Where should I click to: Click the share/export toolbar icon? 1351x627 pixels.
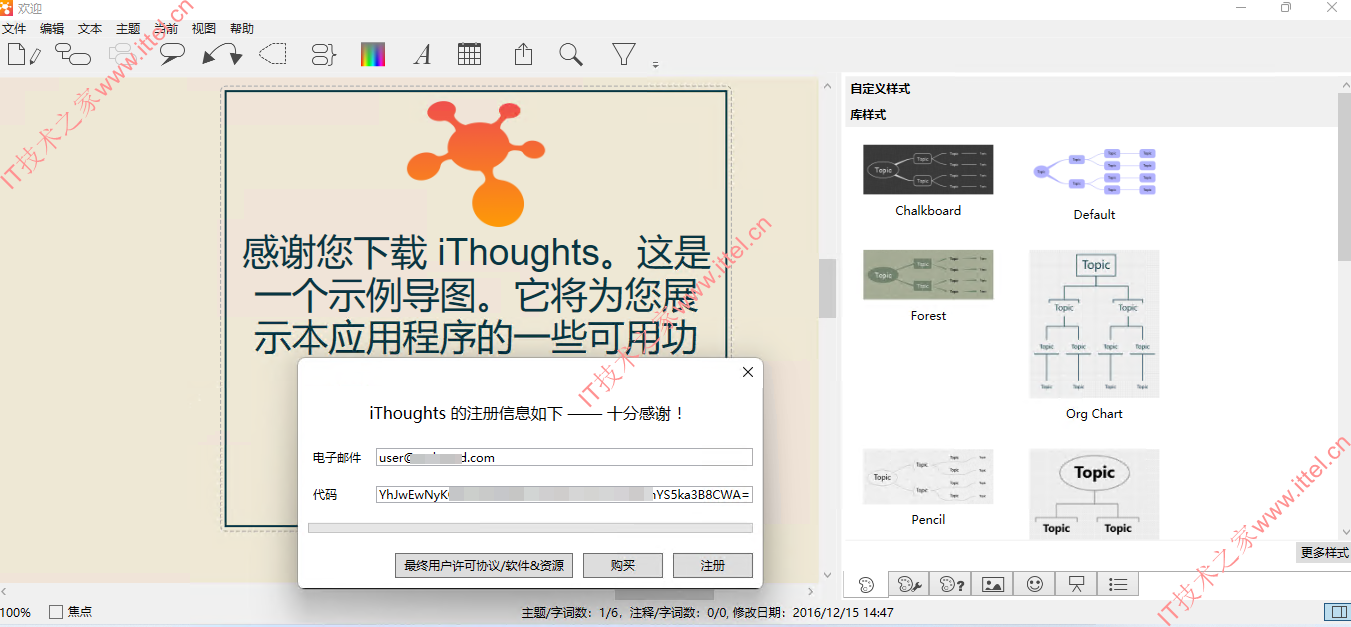(523, 54)
